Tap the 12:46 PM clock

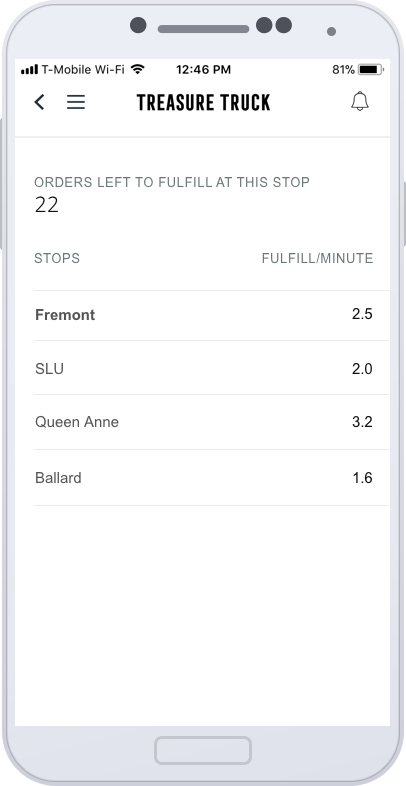(203, 70)
